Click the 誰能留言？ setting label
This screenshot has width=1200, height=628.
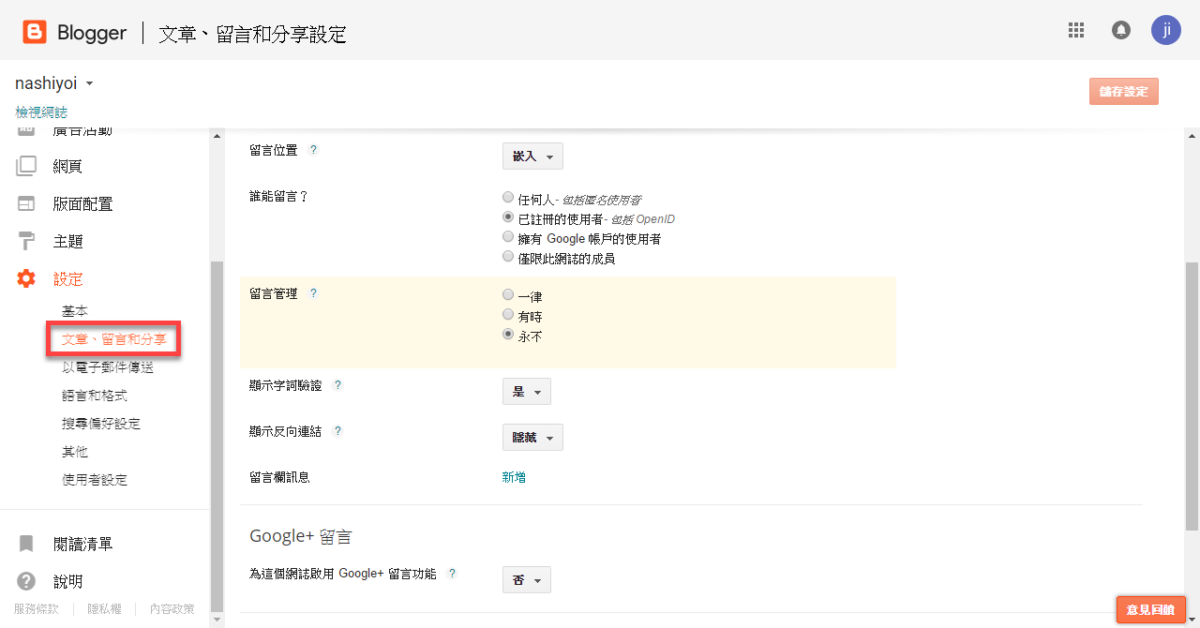(x=278, y=196)
